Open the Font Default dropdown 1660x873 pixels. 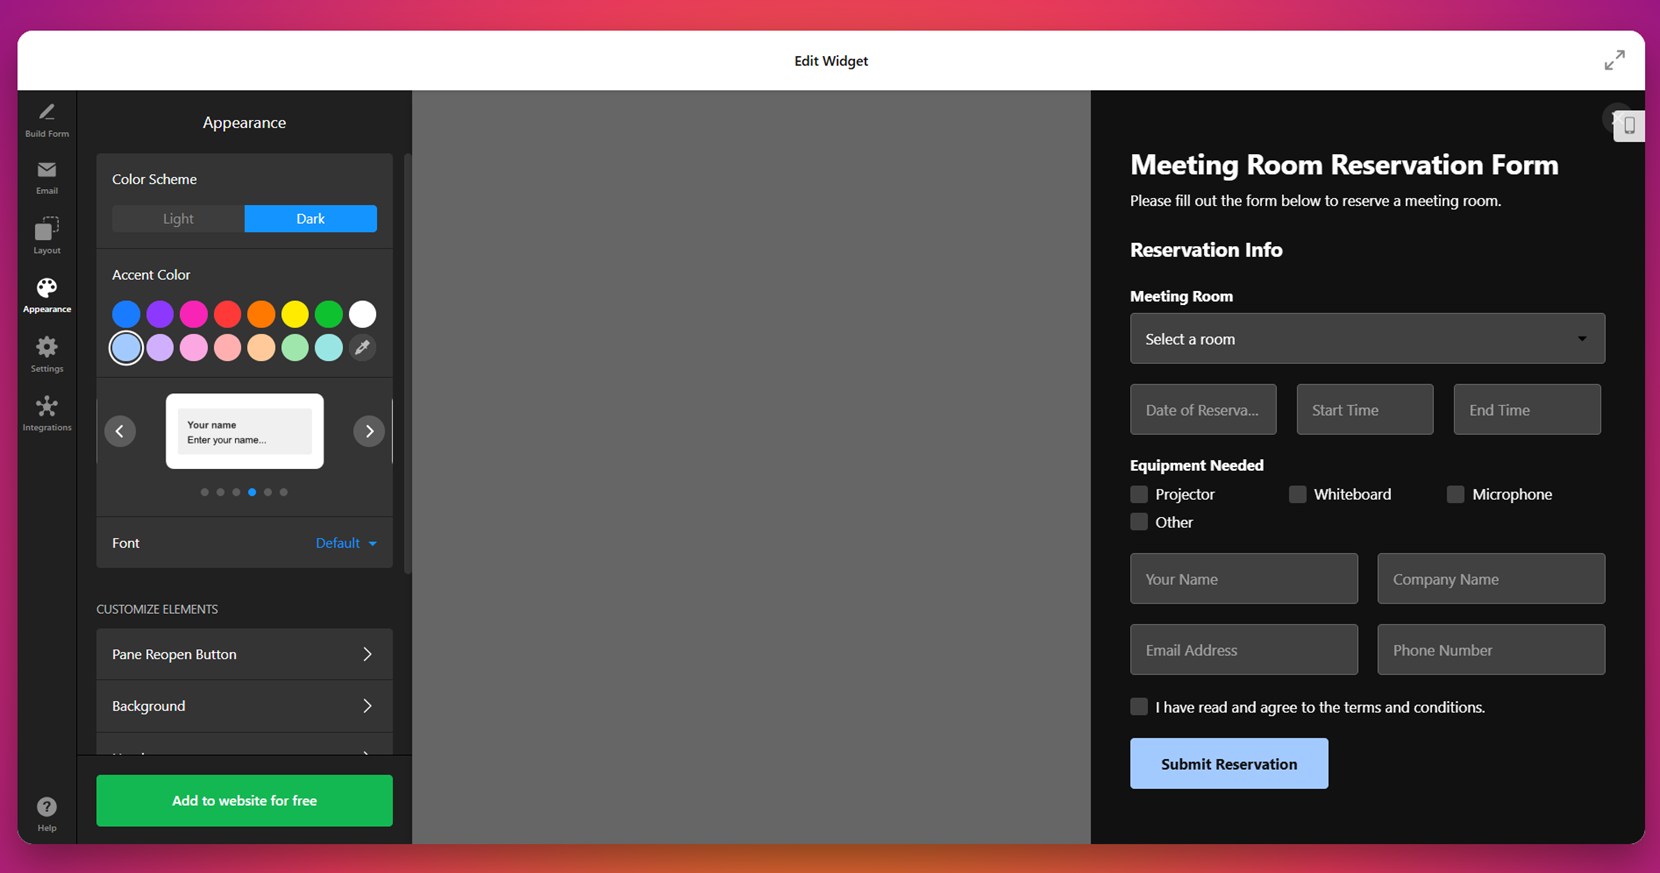[346, 543]
